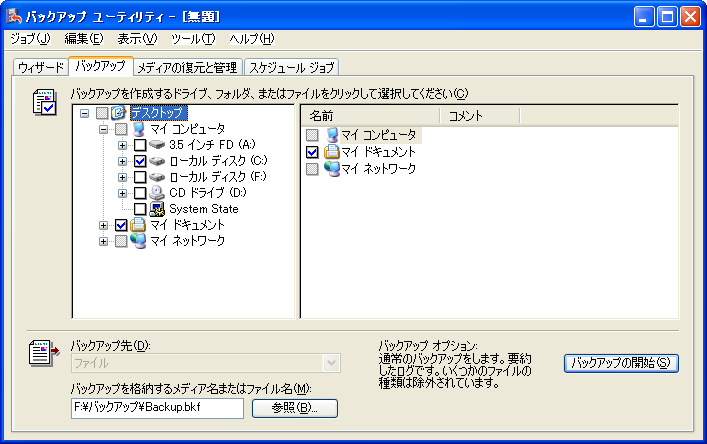Viewport: 707px width, 444px height.
Task: Open the バックアップ先 dropdown
Action: 331,363
